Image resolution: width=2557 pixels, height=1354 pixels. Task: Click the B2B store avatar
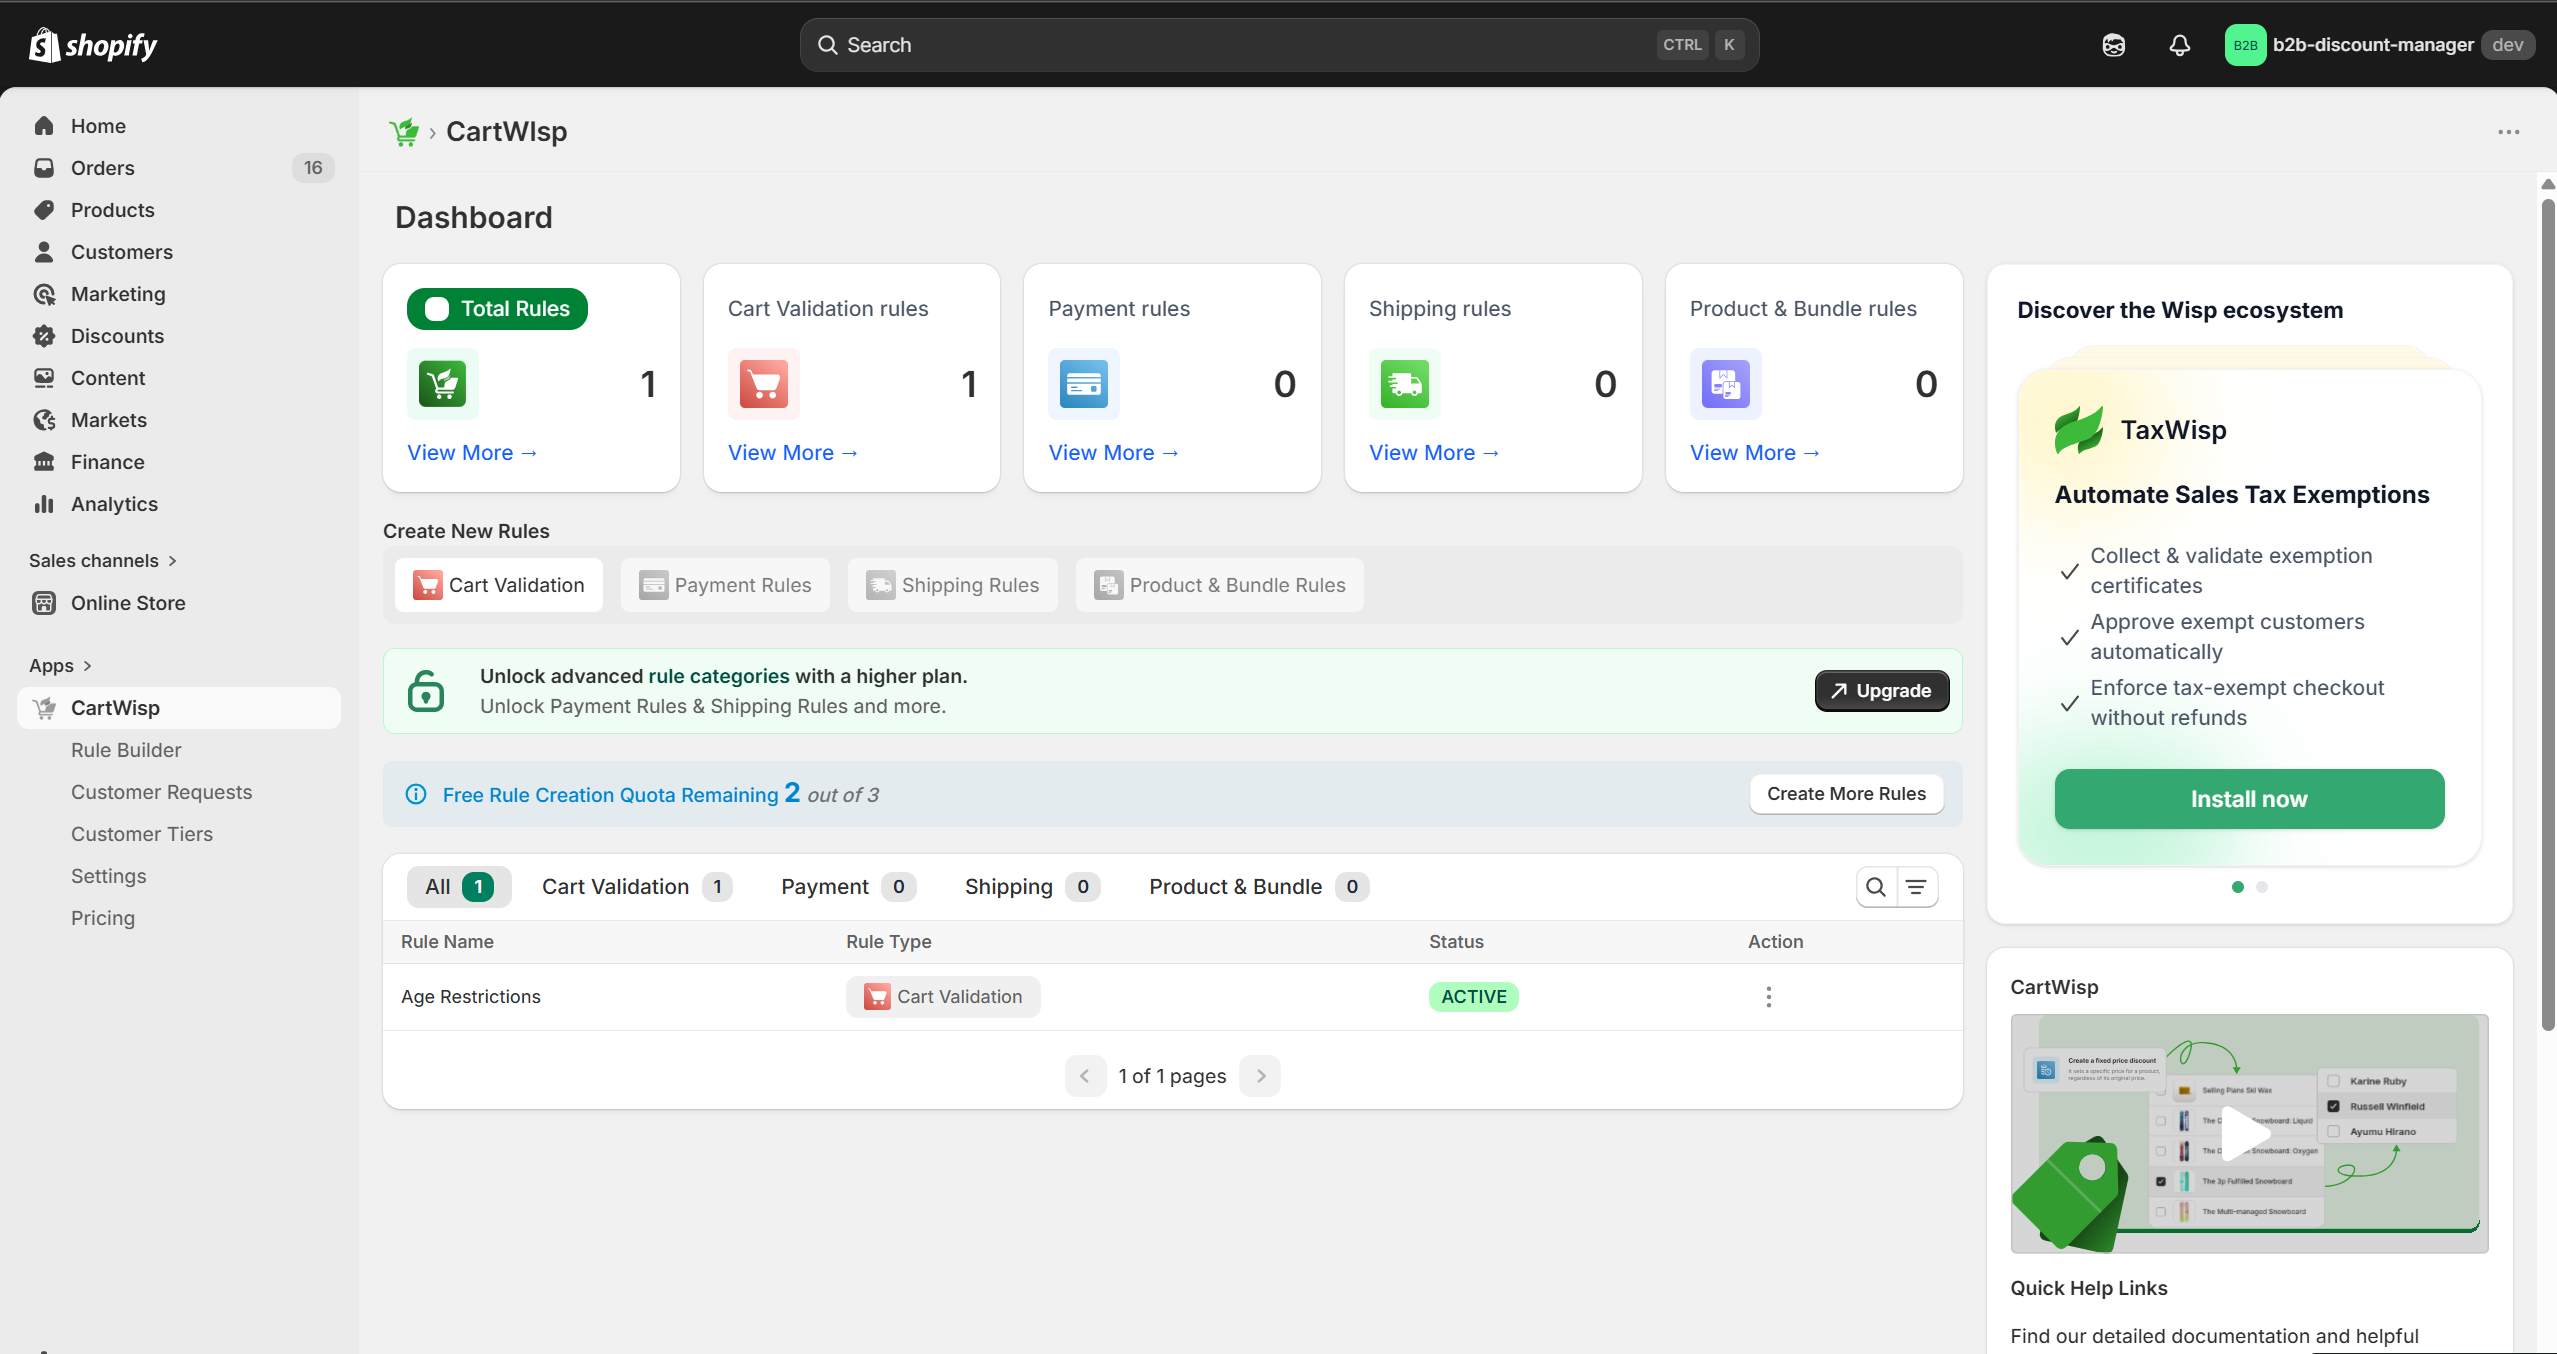[2245, 45]
